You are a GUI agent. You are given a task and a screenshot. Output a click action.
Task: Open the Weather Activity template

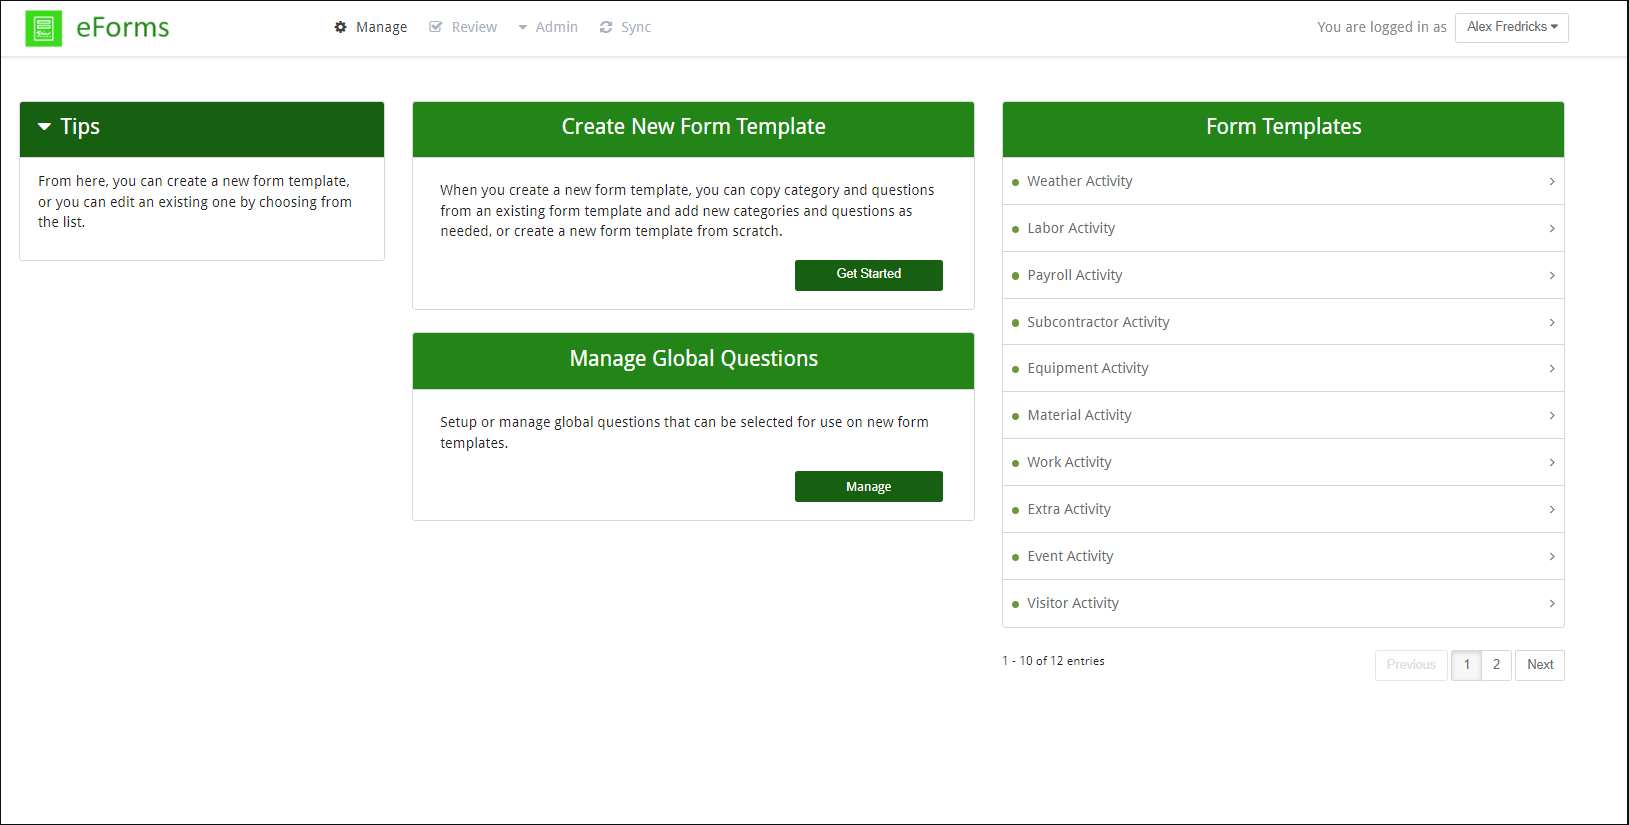tap(1283, 181)
